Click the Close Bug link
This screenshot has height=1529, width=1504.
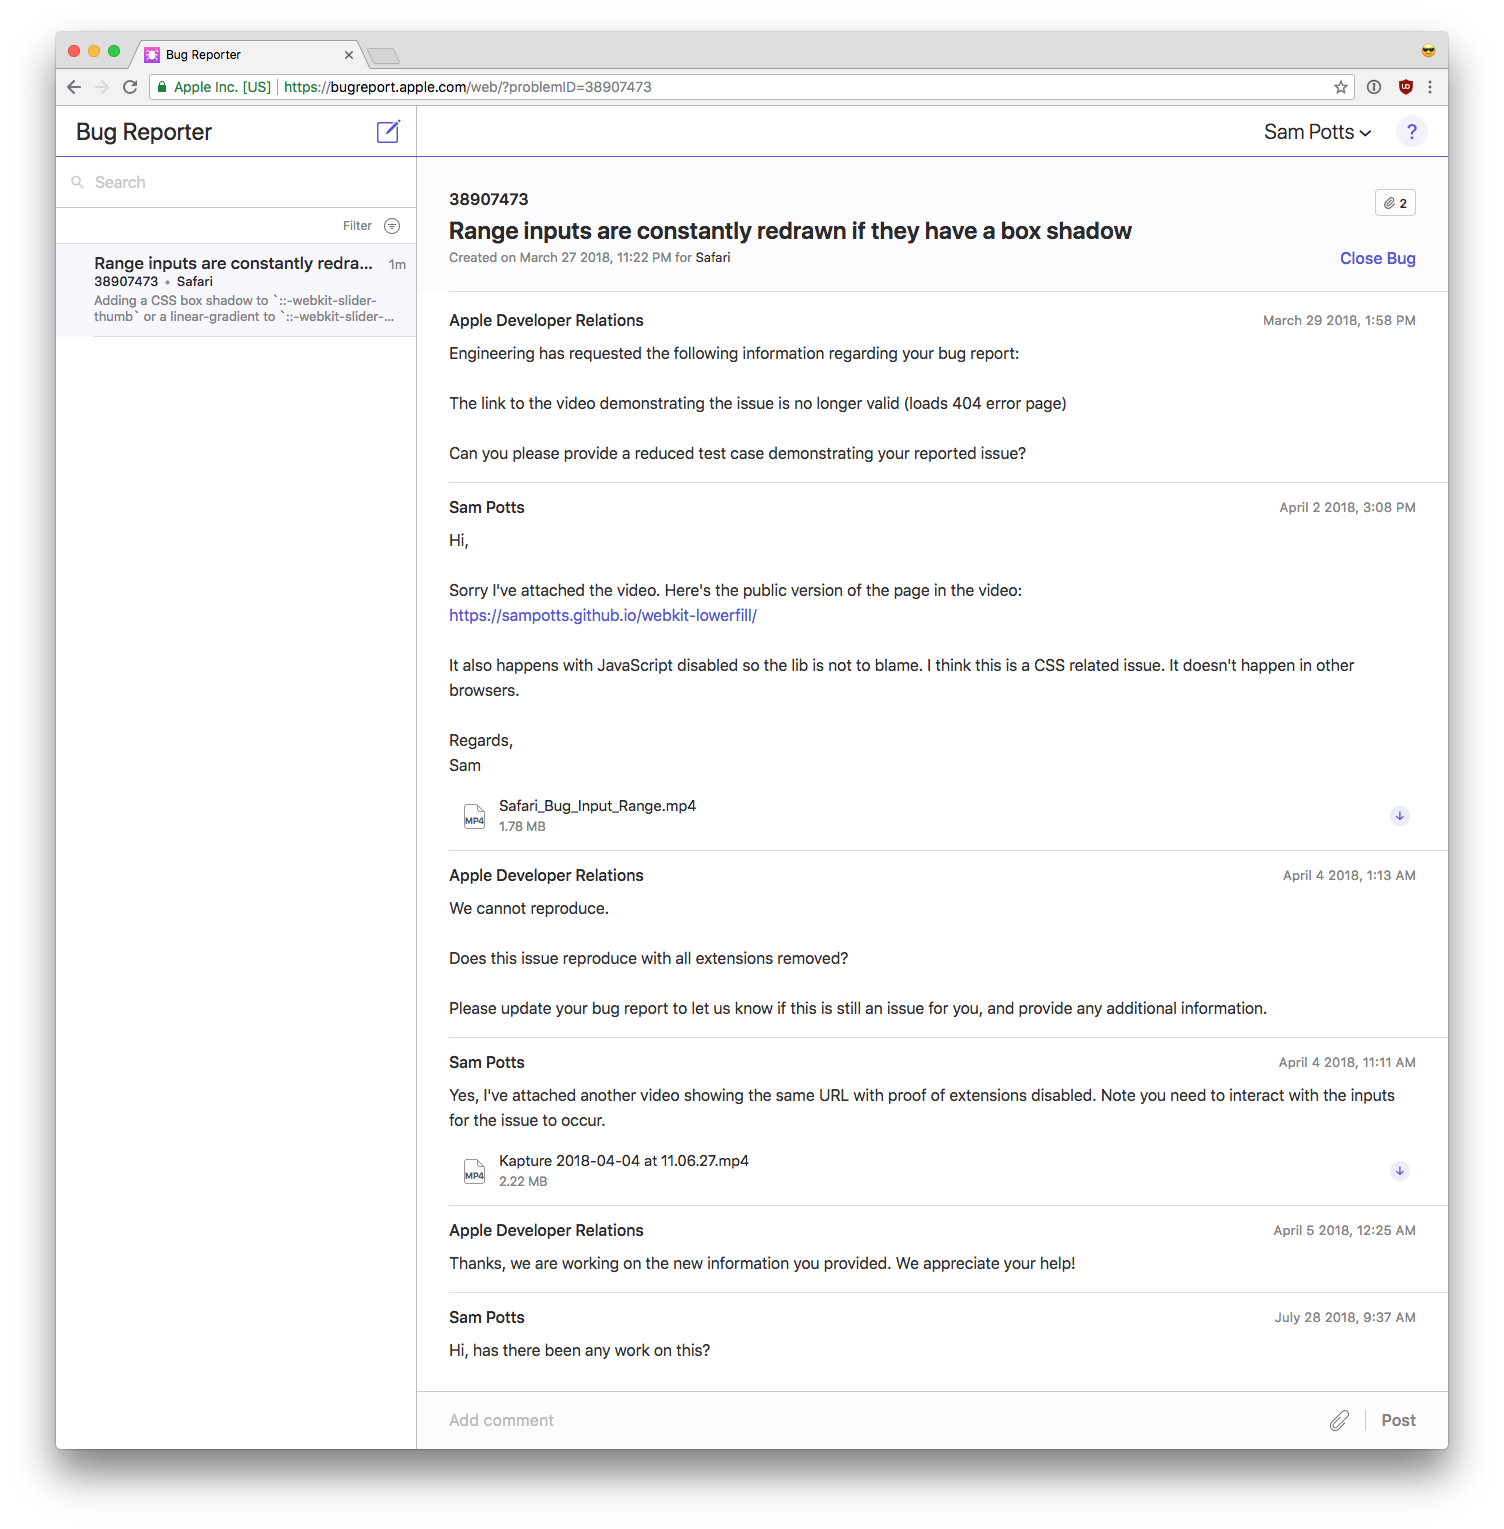click(1377, 258)
